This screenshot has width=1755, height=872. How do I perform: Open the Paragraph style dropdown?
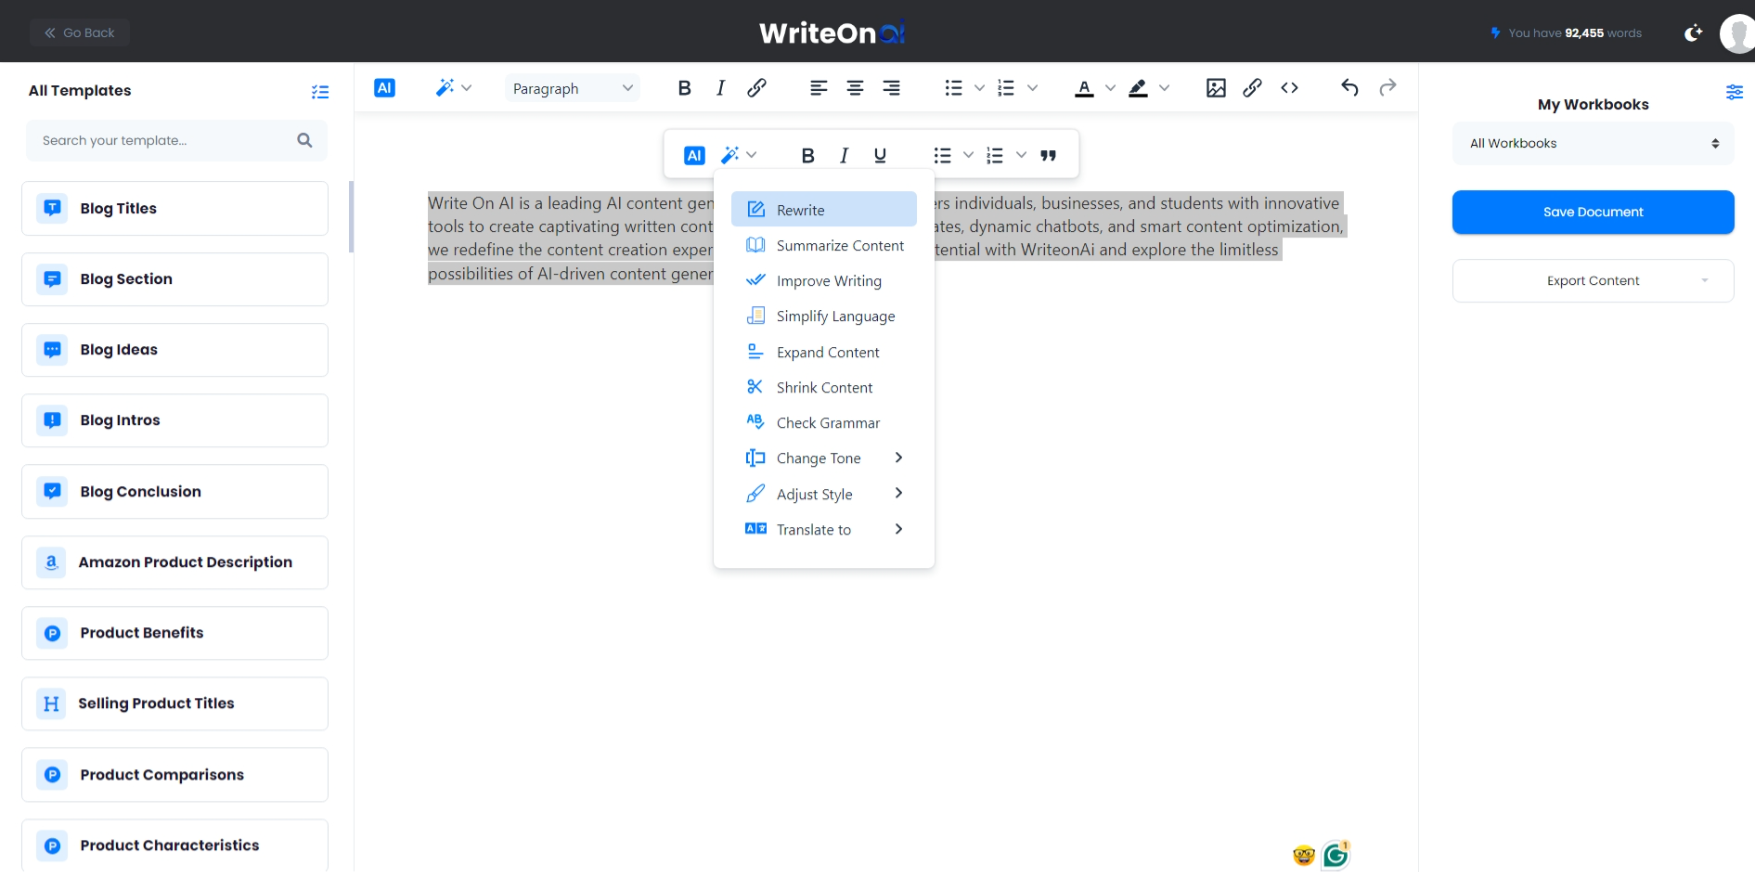pyautogui.click(x=572, y=88)
